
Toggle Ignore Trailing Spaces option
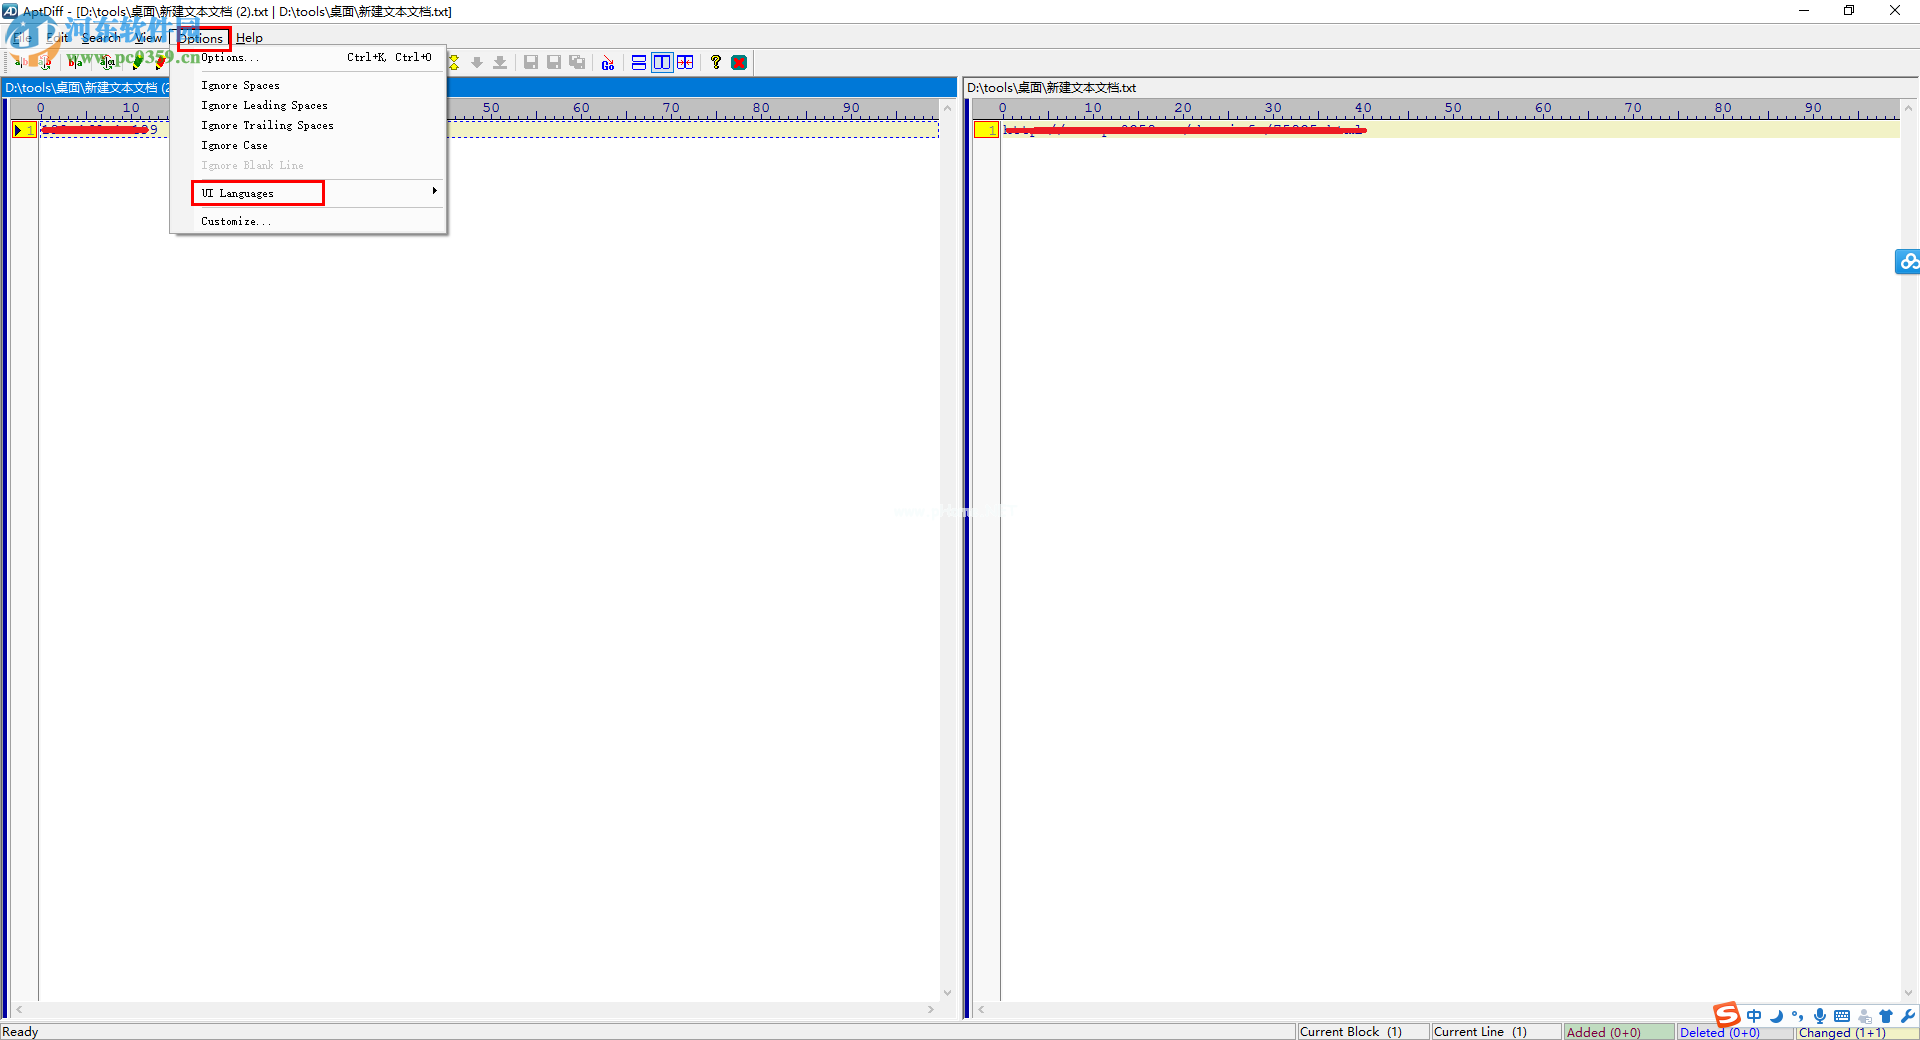(x=308, y=126)
